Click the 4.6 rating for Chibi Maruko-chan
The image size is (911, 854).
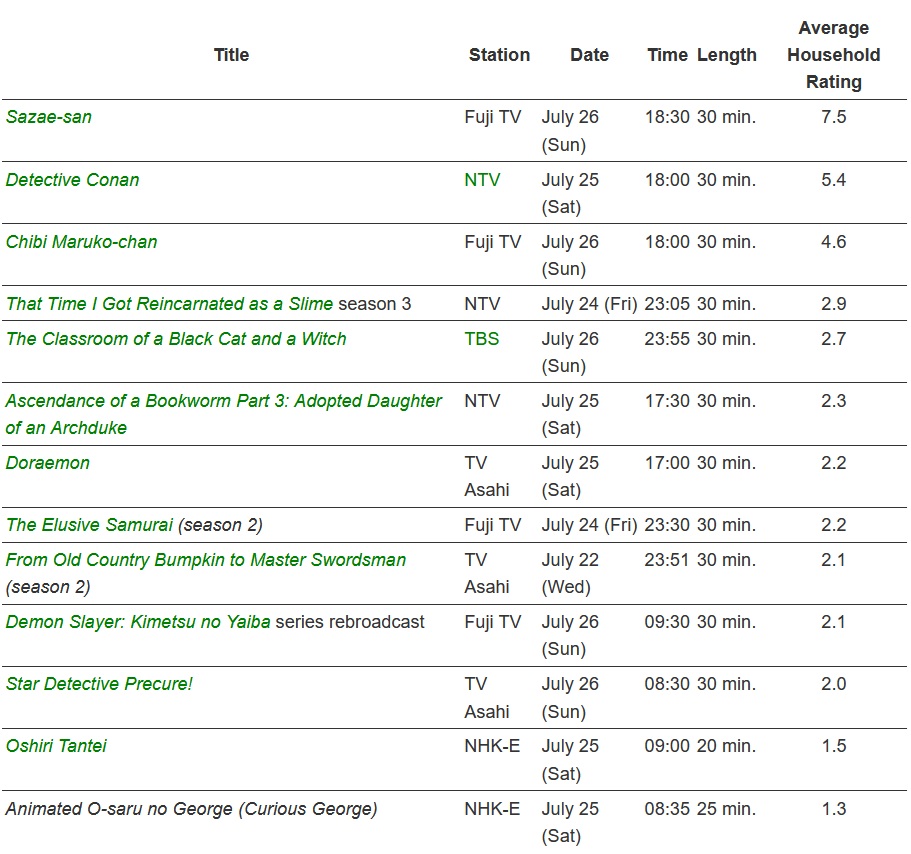[834, 242]
